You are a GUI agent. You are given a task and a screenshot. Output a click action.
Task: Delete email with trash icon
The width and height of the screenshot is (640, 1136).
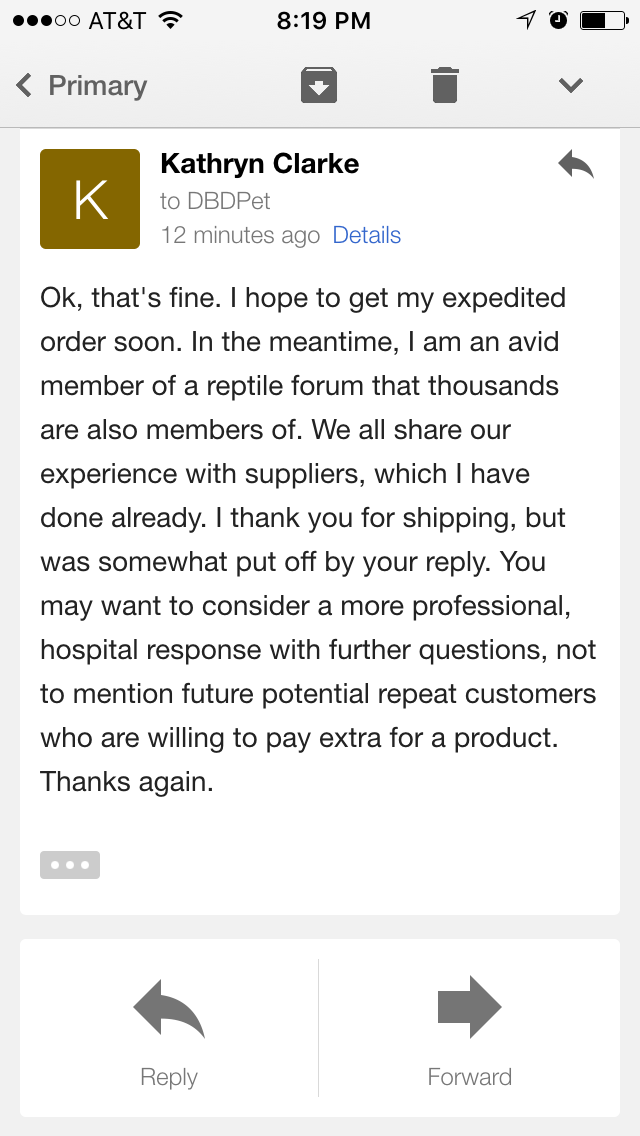[445, 85]
